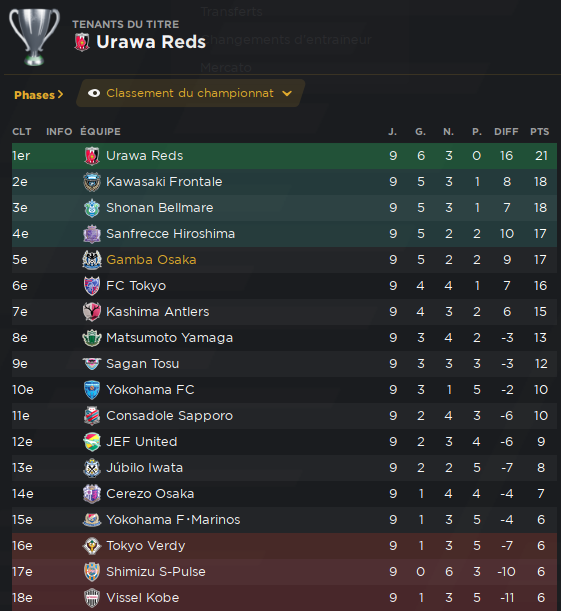Click the eye icon in view selector
Viewport: 561px width, 611px height.
click(x=94, y=93)
